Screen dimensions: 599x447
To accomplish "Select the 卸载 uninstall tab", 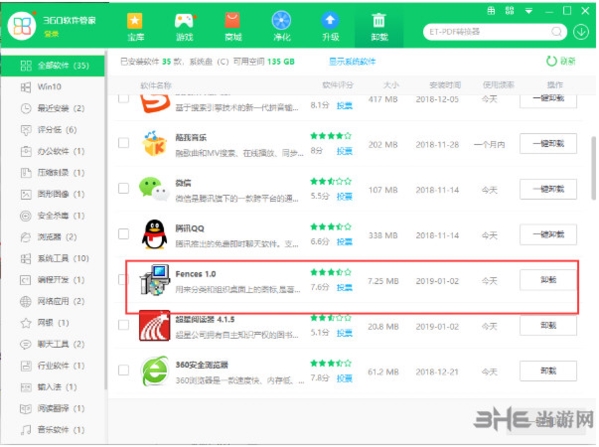I will click(x=379, y=27).
